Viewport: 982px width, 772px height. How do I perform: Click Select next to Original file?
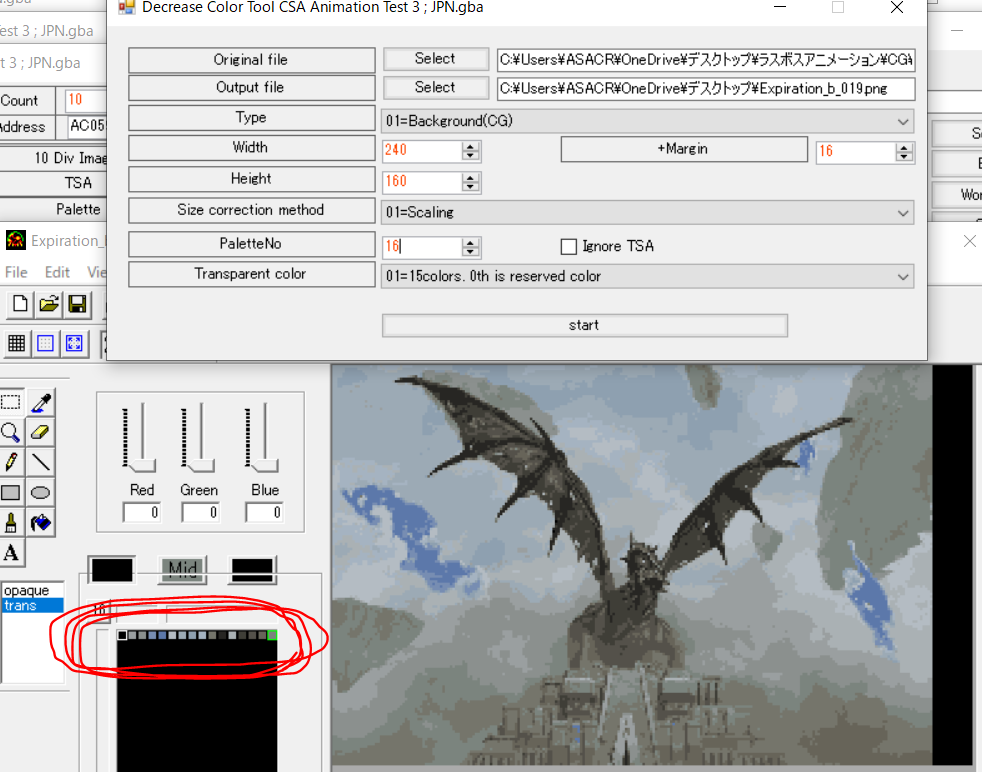(436, 58)
